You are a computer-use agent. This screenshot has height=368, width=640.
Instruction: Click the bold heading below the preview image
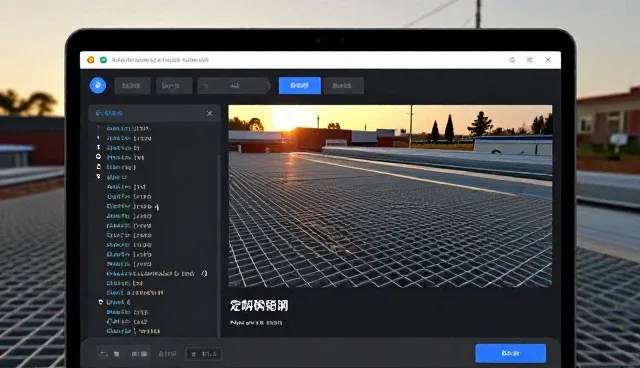tap(259, 306)
